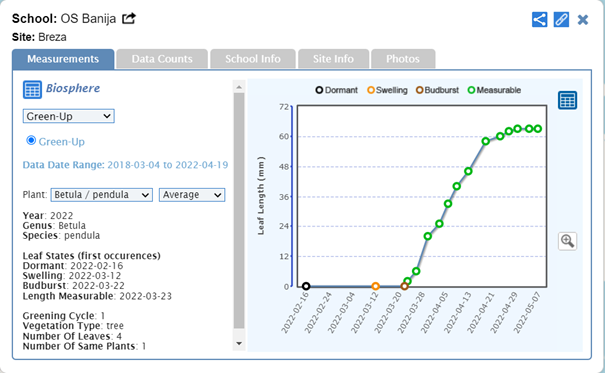
Task: Click the scrollbar down arrow
Action: pos(239,343)
